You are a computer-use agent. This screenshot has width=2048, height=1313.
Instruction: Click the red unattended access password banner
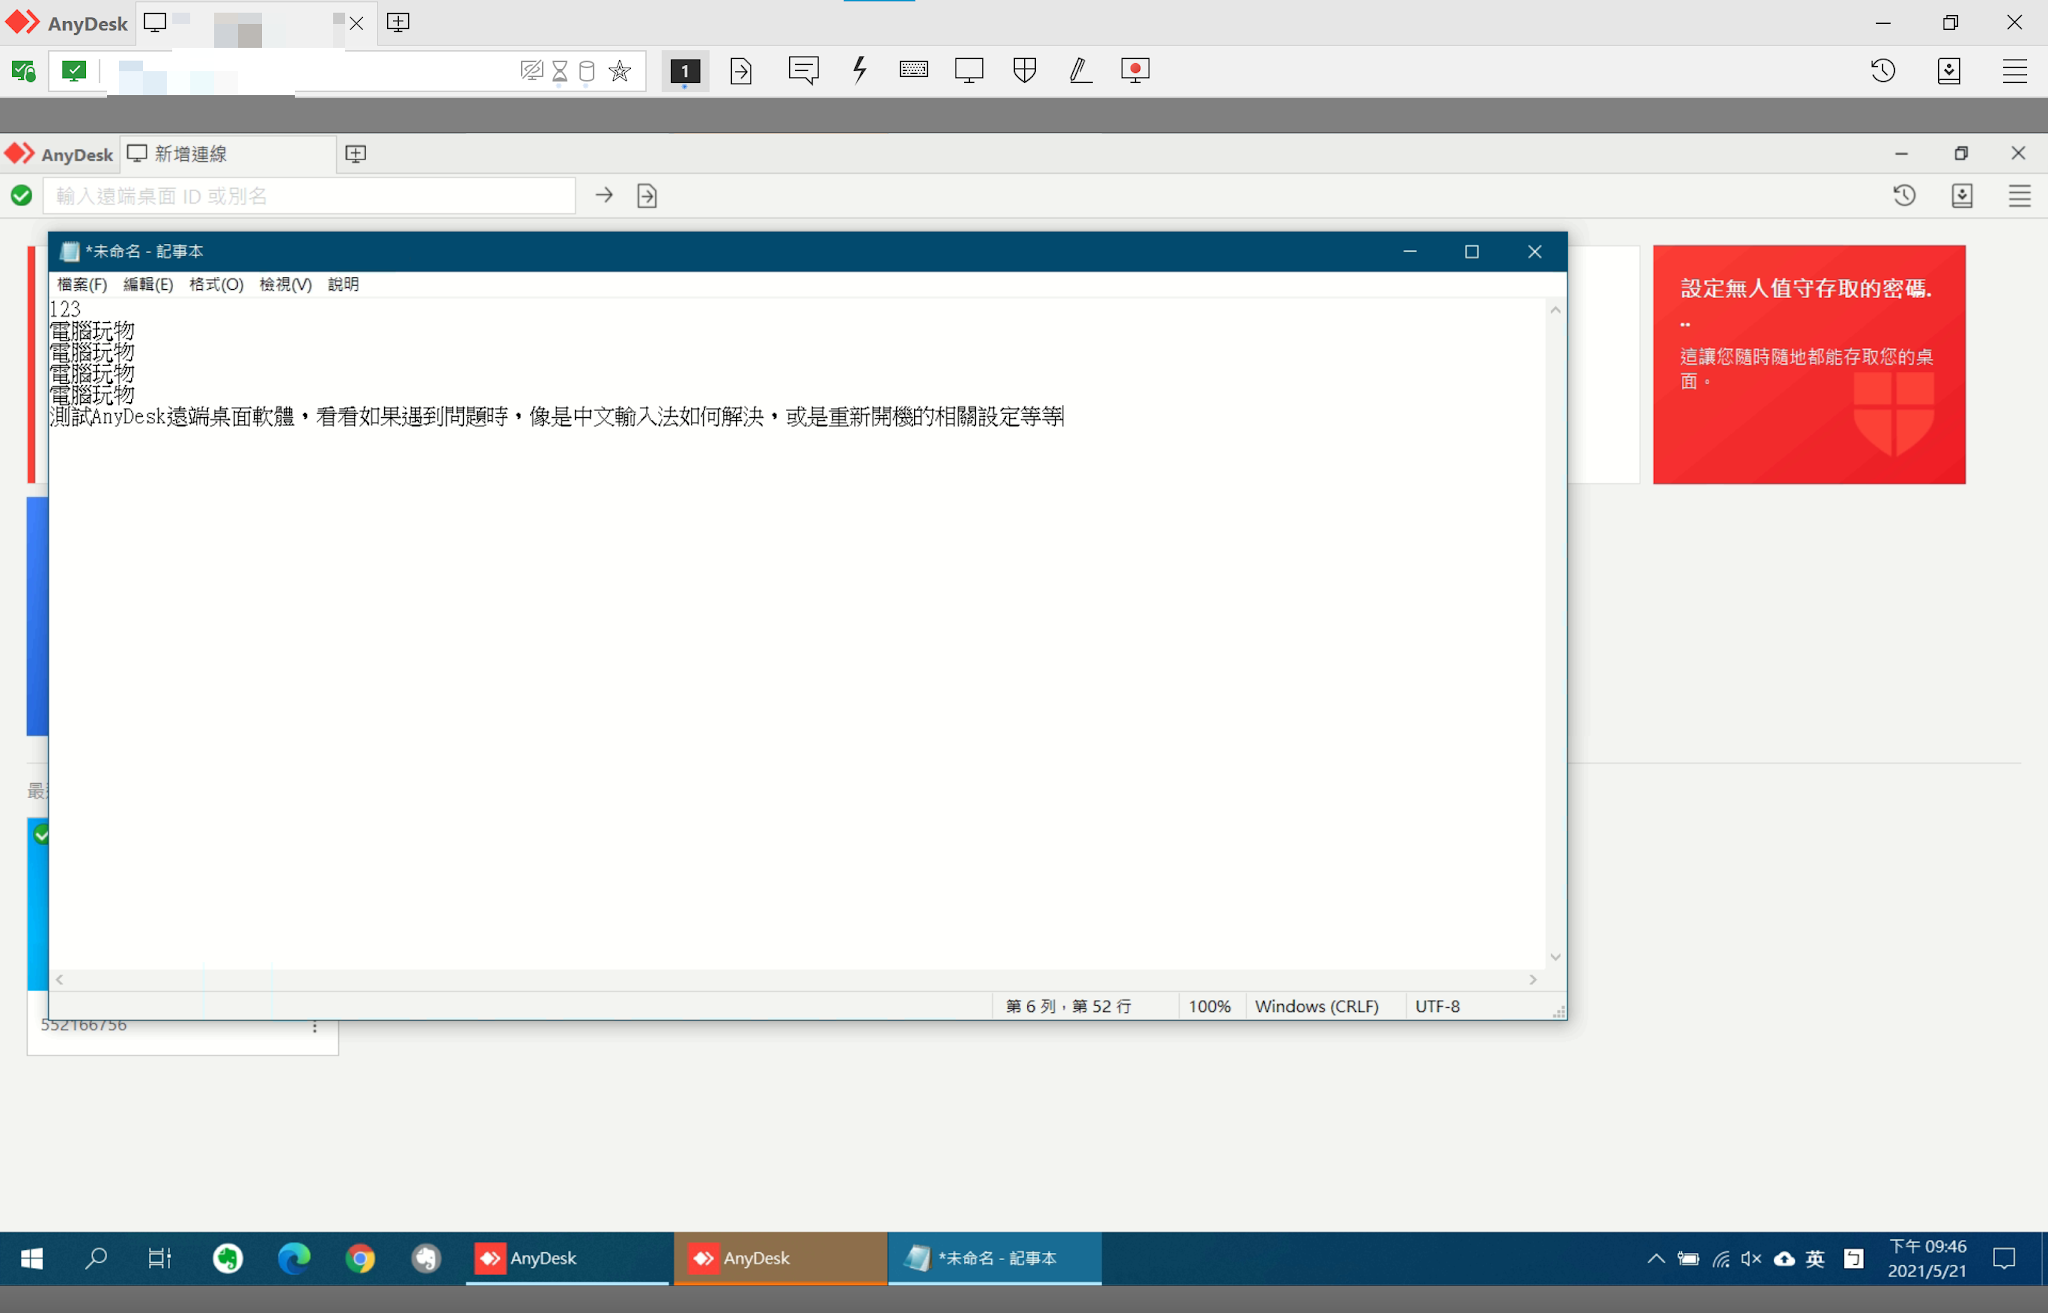point(1808,364)
